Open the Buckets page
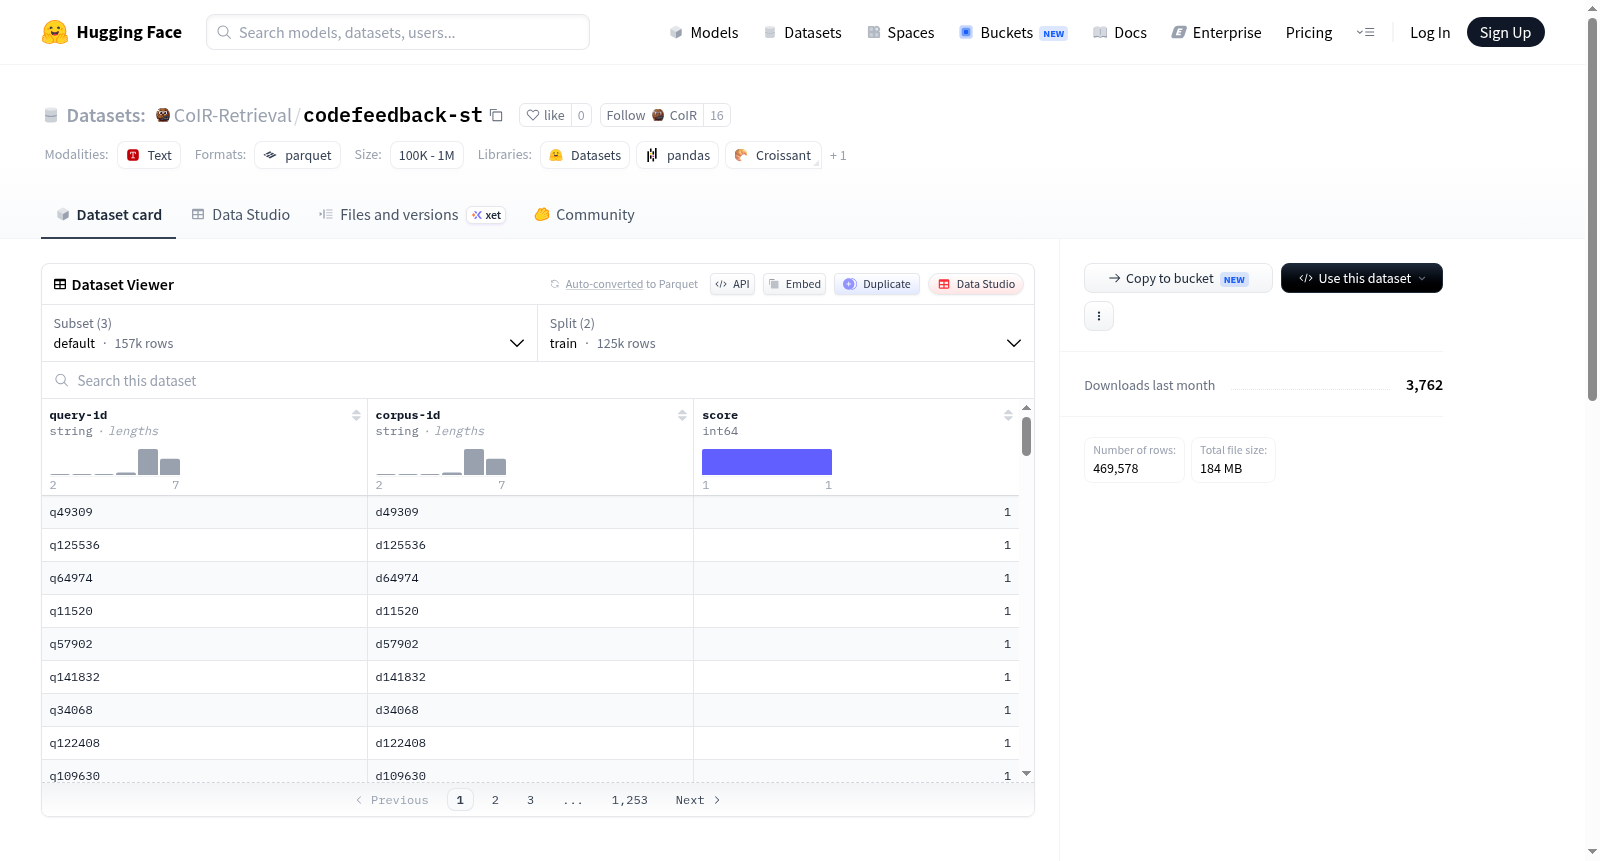Image resolution: width=1600 pixels, height=861 pixels. [1012, 32]
